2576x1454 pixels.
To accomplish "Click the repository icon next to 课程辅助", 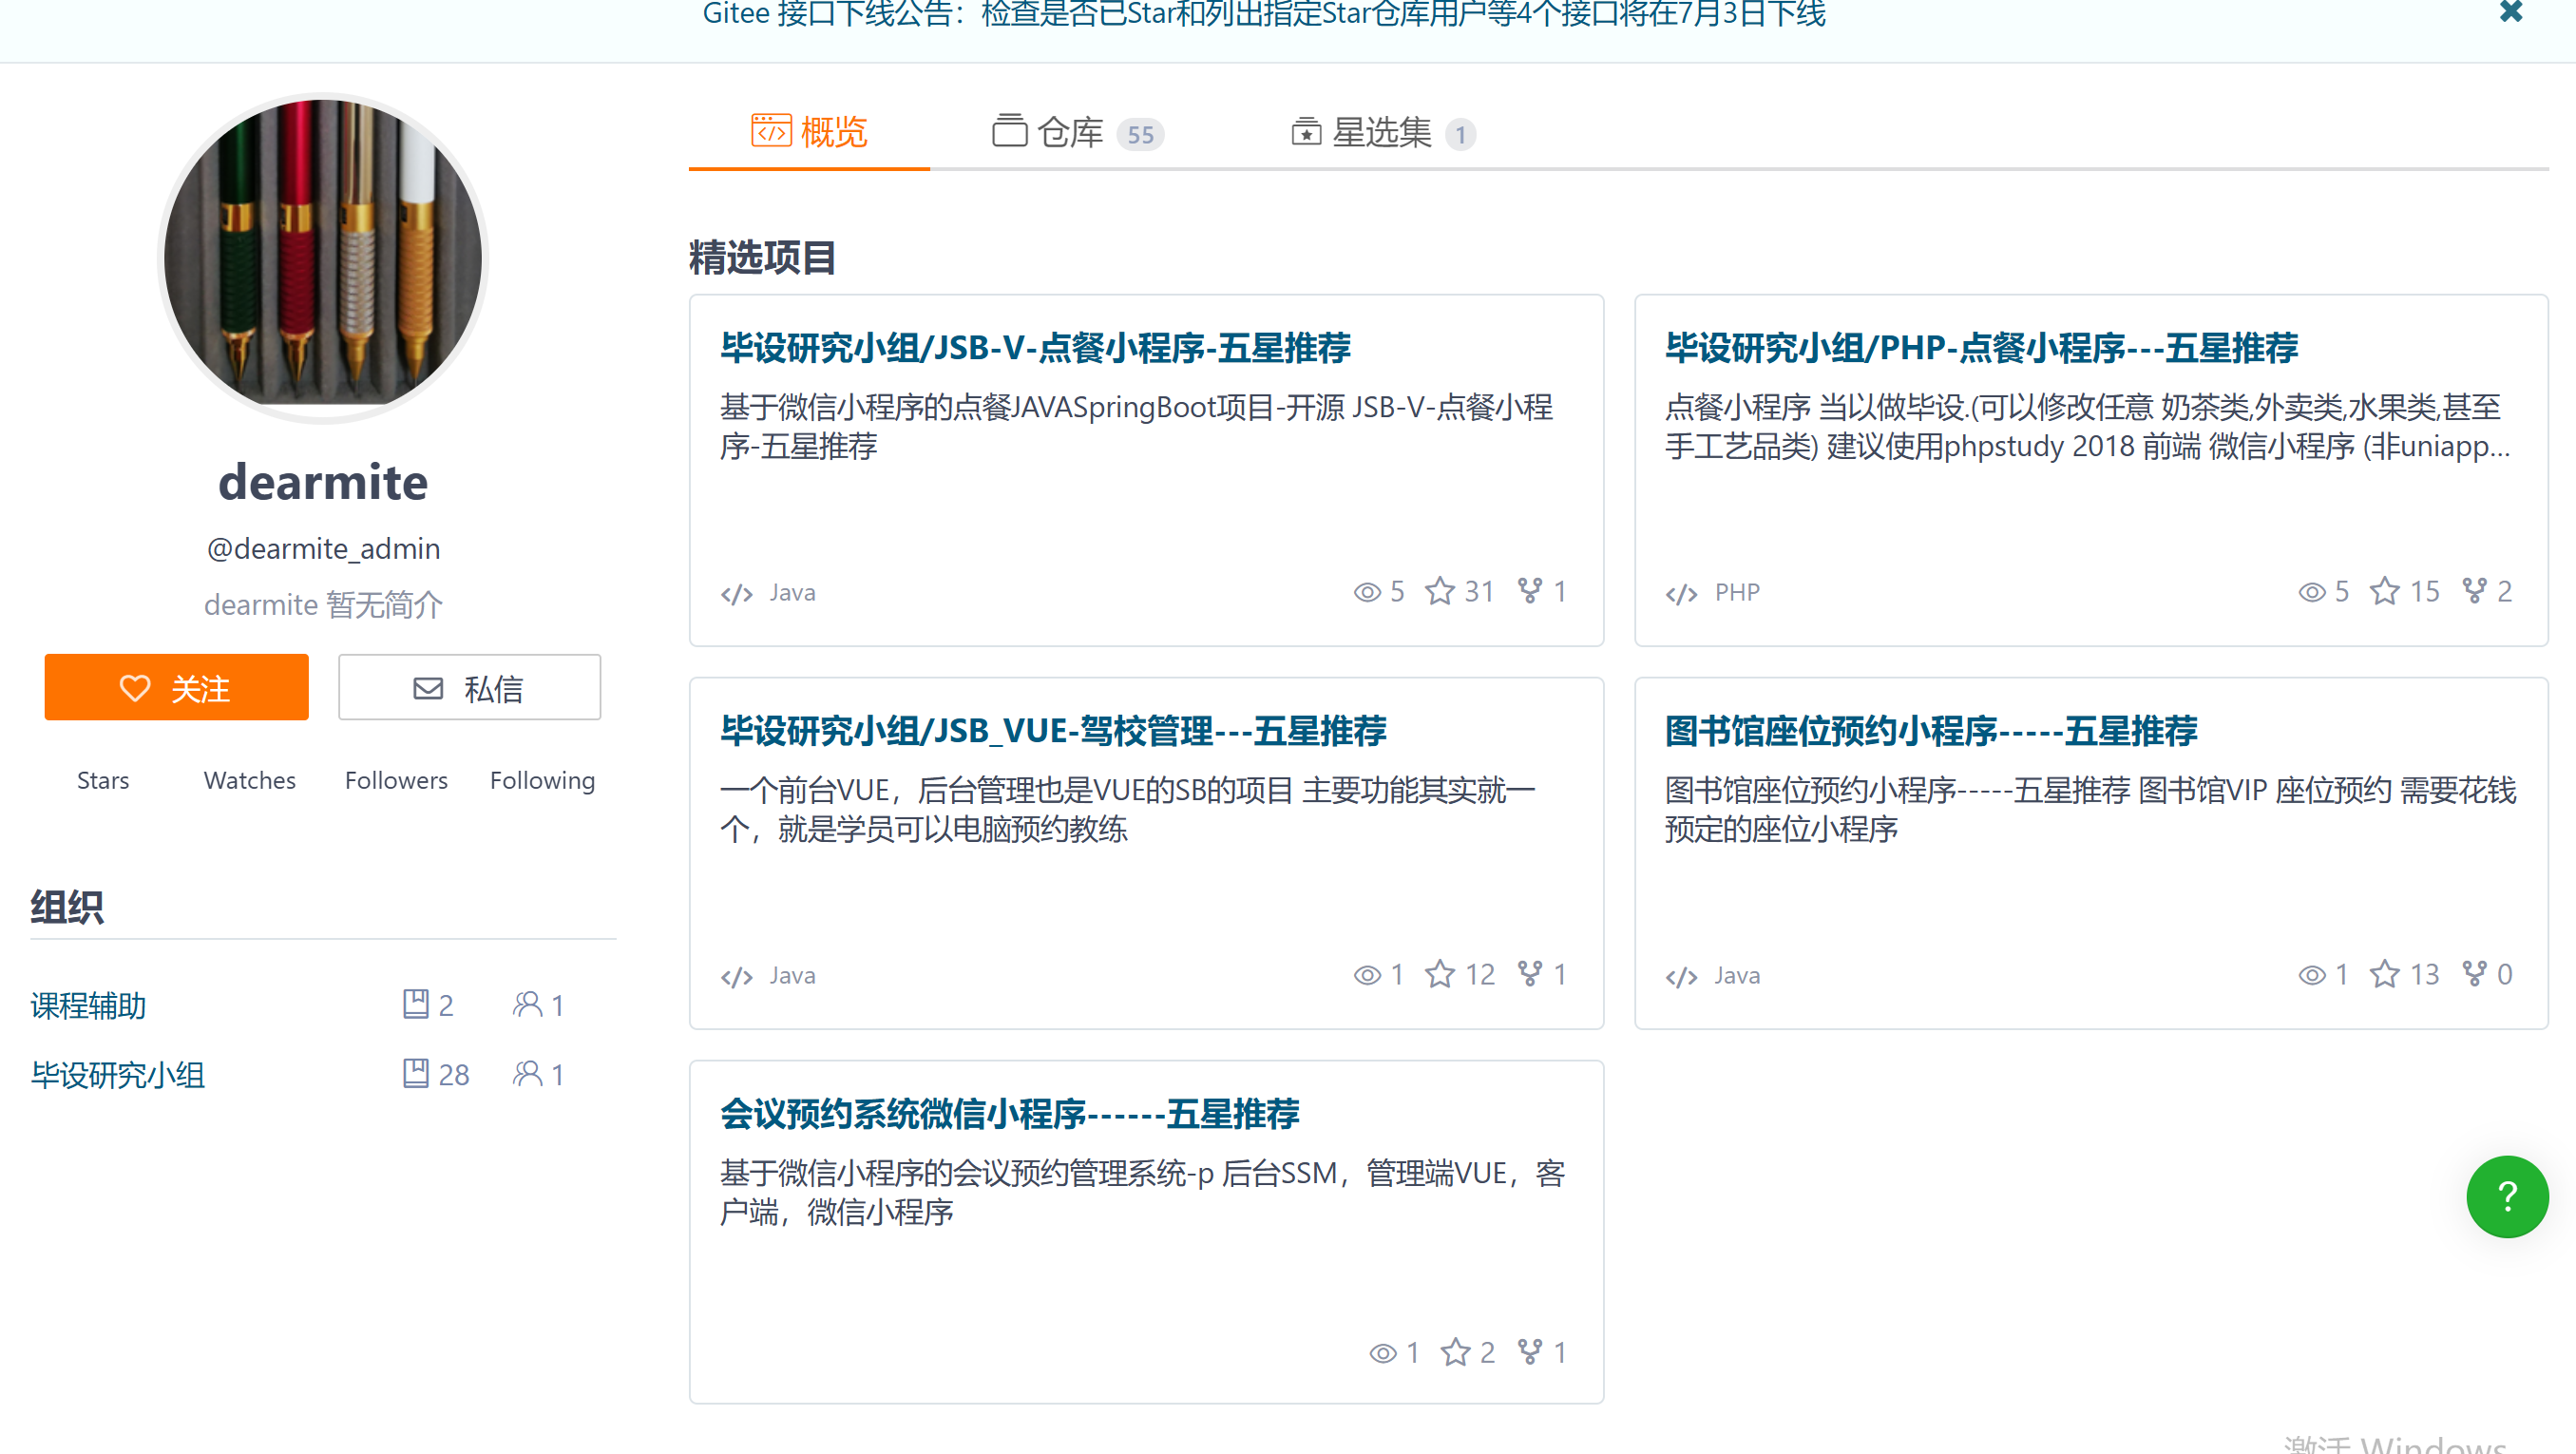I will coord(417,1004).
